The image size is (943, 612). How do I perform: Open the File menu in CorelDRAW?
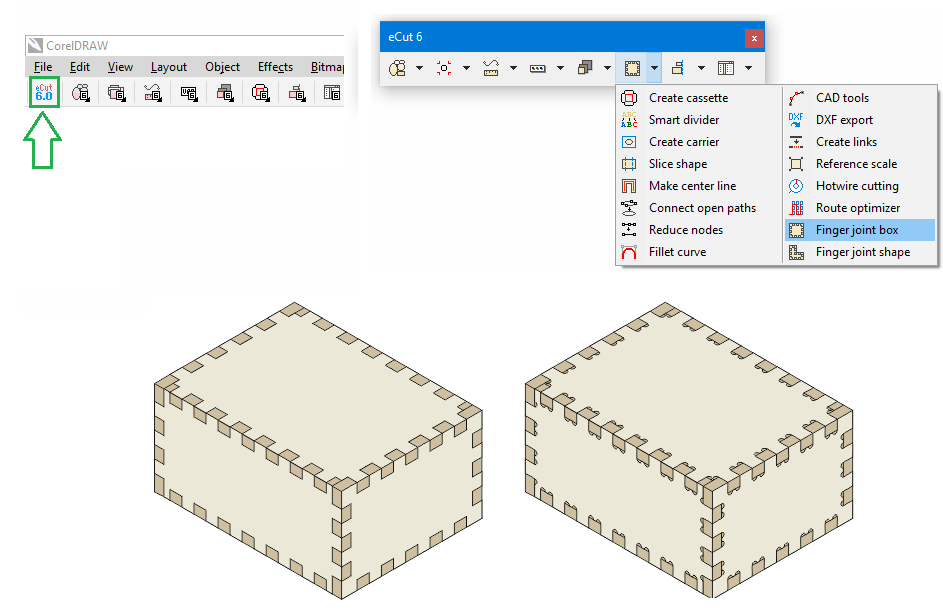pos(43,67)
